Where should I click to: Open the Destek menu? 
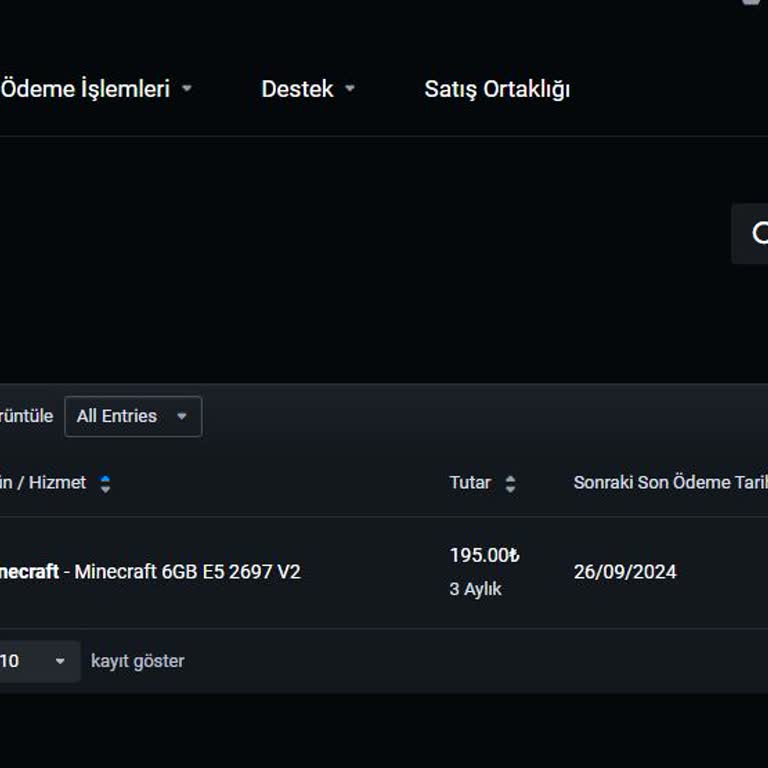pyautogui.click(x=297, y=89)
